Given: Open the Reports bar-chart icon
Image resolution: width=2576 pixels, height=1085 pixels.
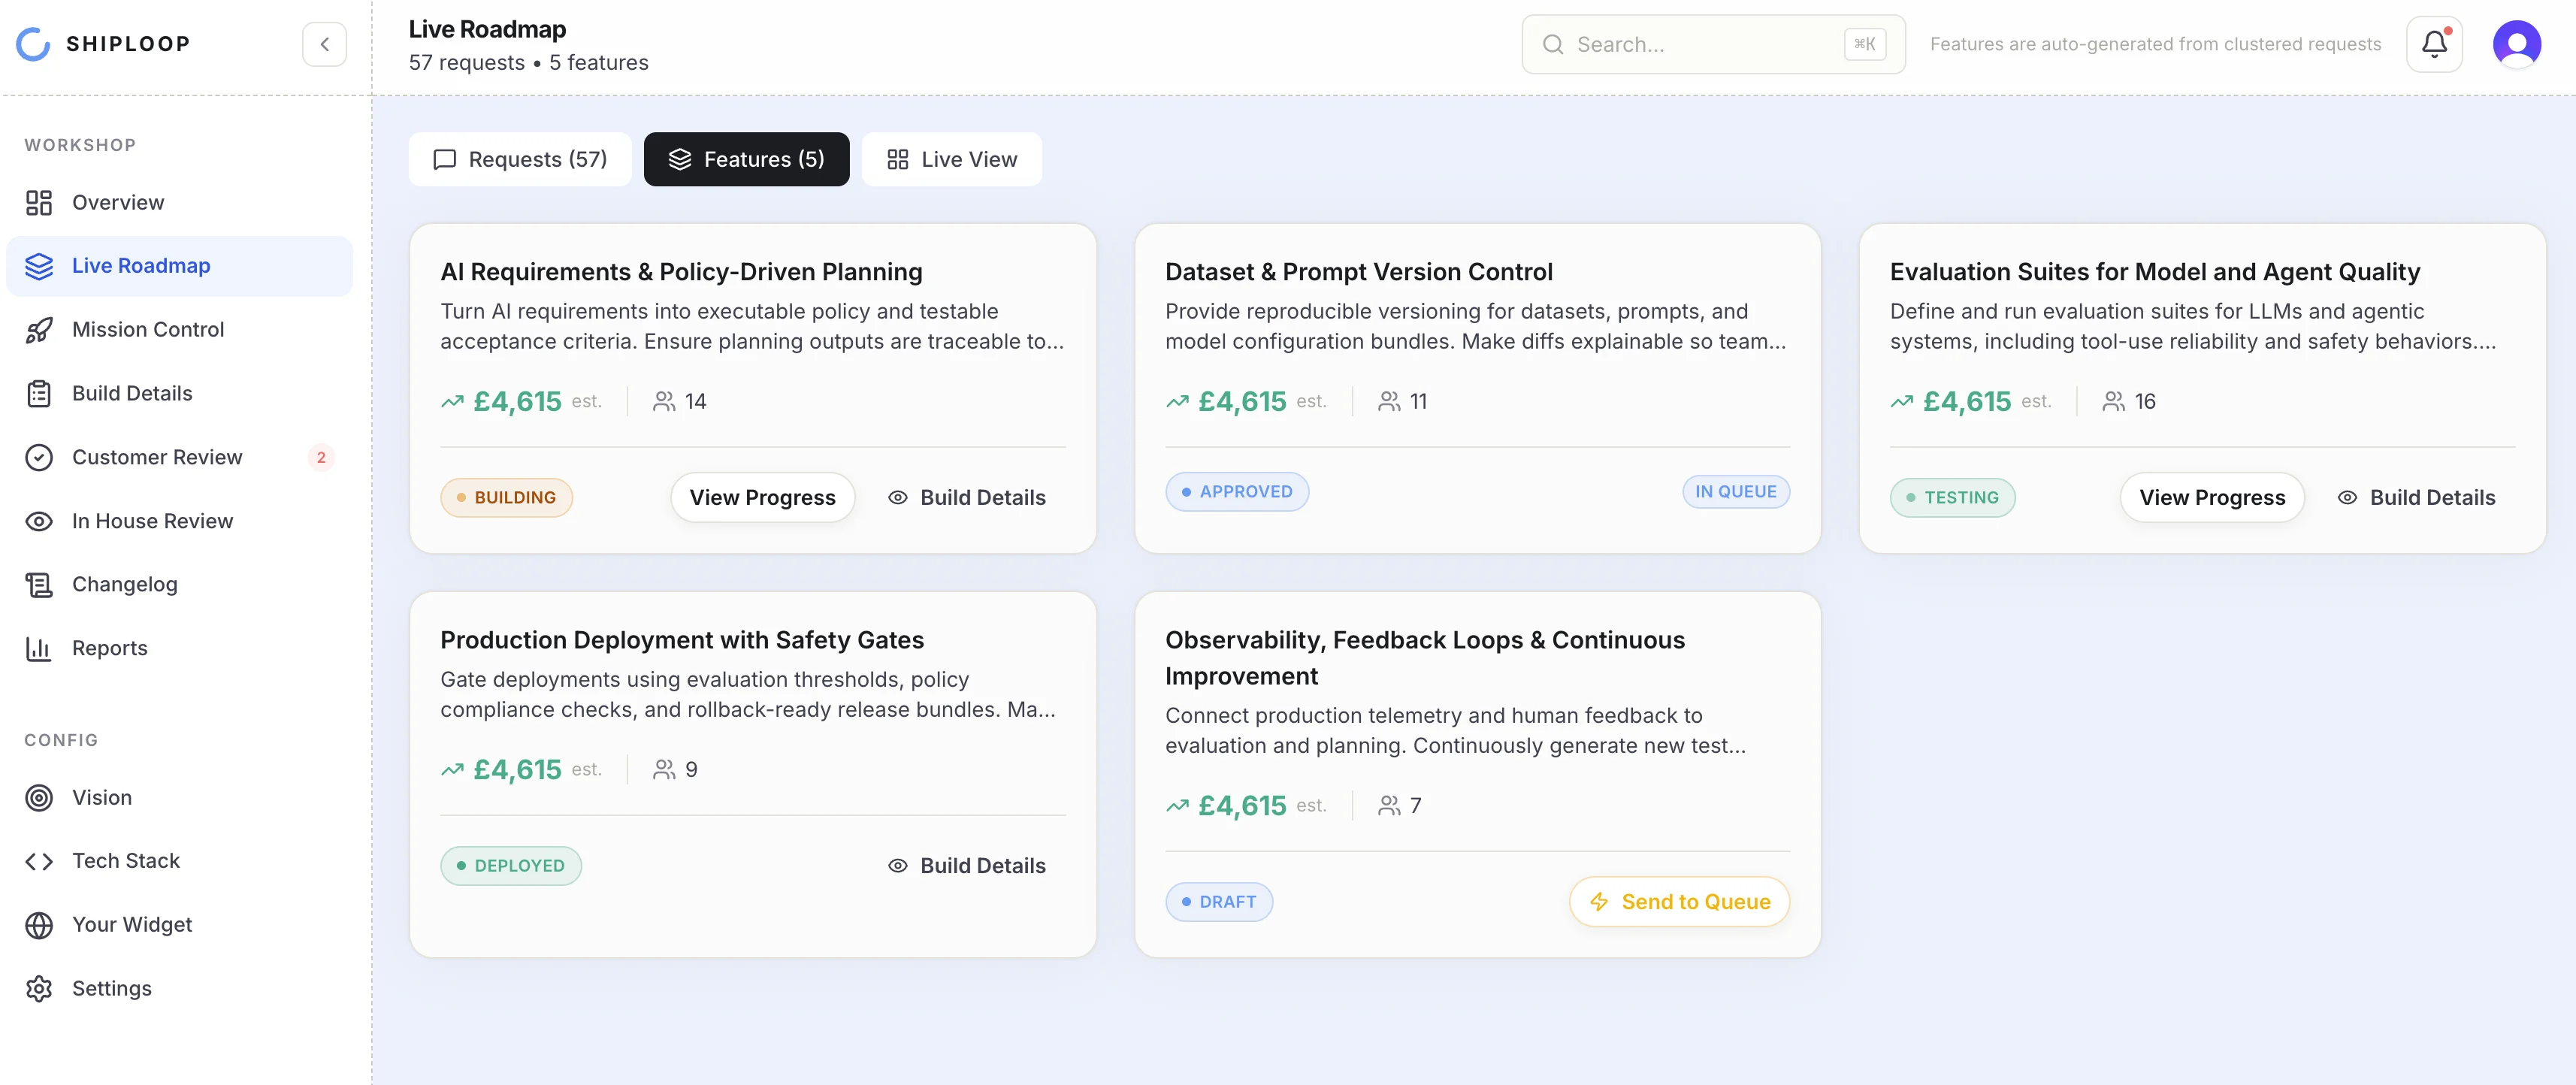Looking at the screenshot, I should [x=40, y=648].
